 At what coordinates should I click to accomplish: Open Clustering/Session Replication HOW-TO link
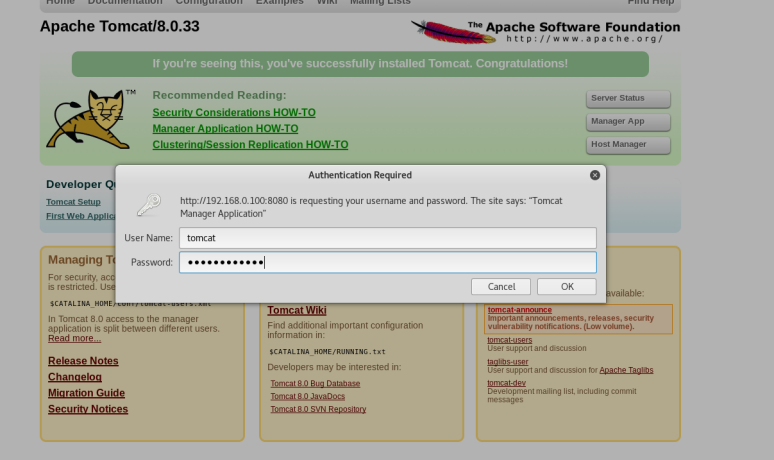pyautogui.click(x=250, y=145)
